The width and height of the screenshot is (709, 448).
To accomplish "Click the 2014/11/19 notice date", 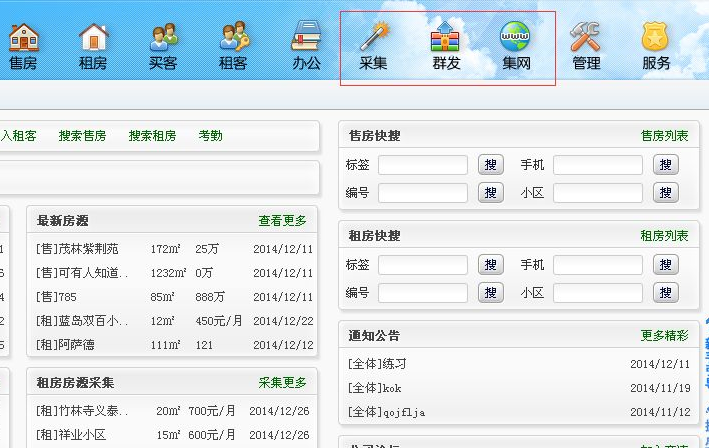I will [660, 388].
